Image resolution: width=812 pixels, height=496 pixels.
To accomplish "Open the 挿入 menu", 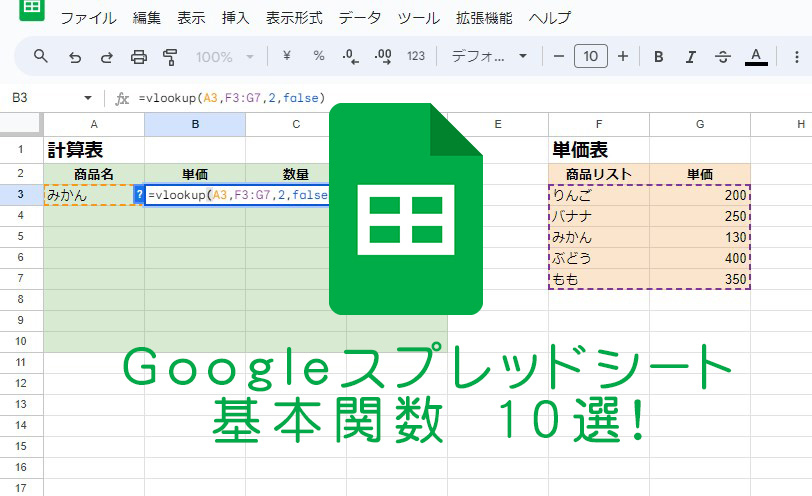I will point(236,18).
